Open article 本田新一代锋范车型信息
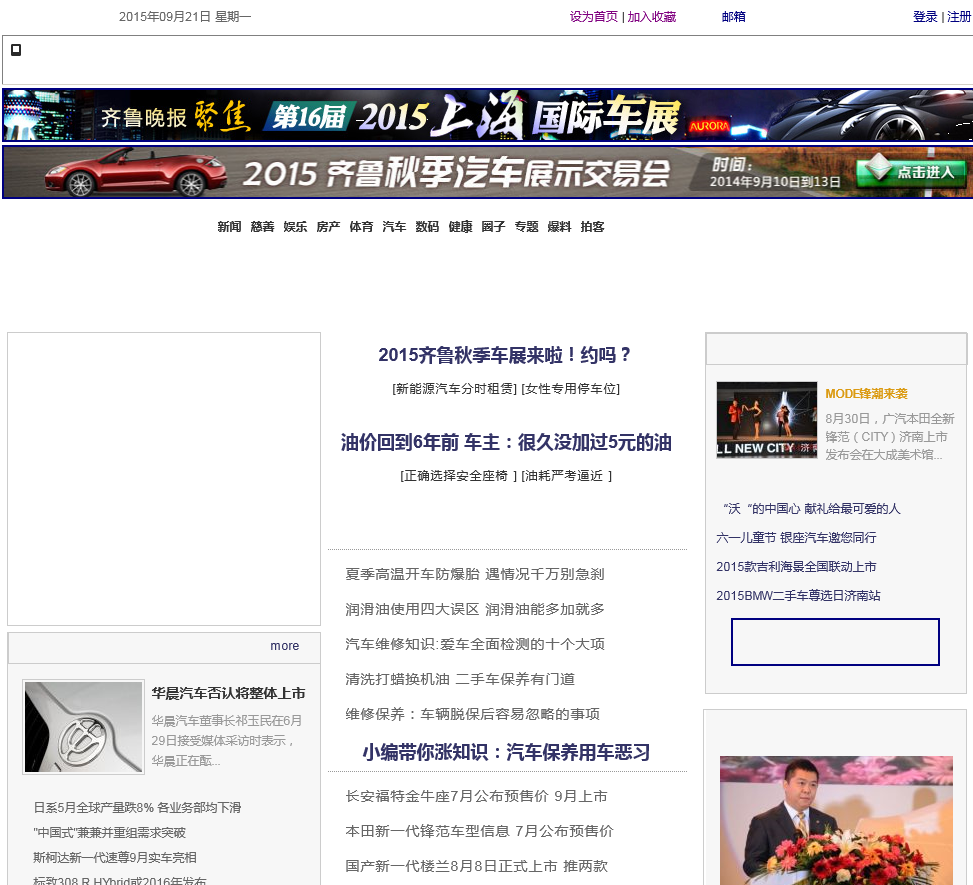The image size is (973, 885). click(479, 831)
